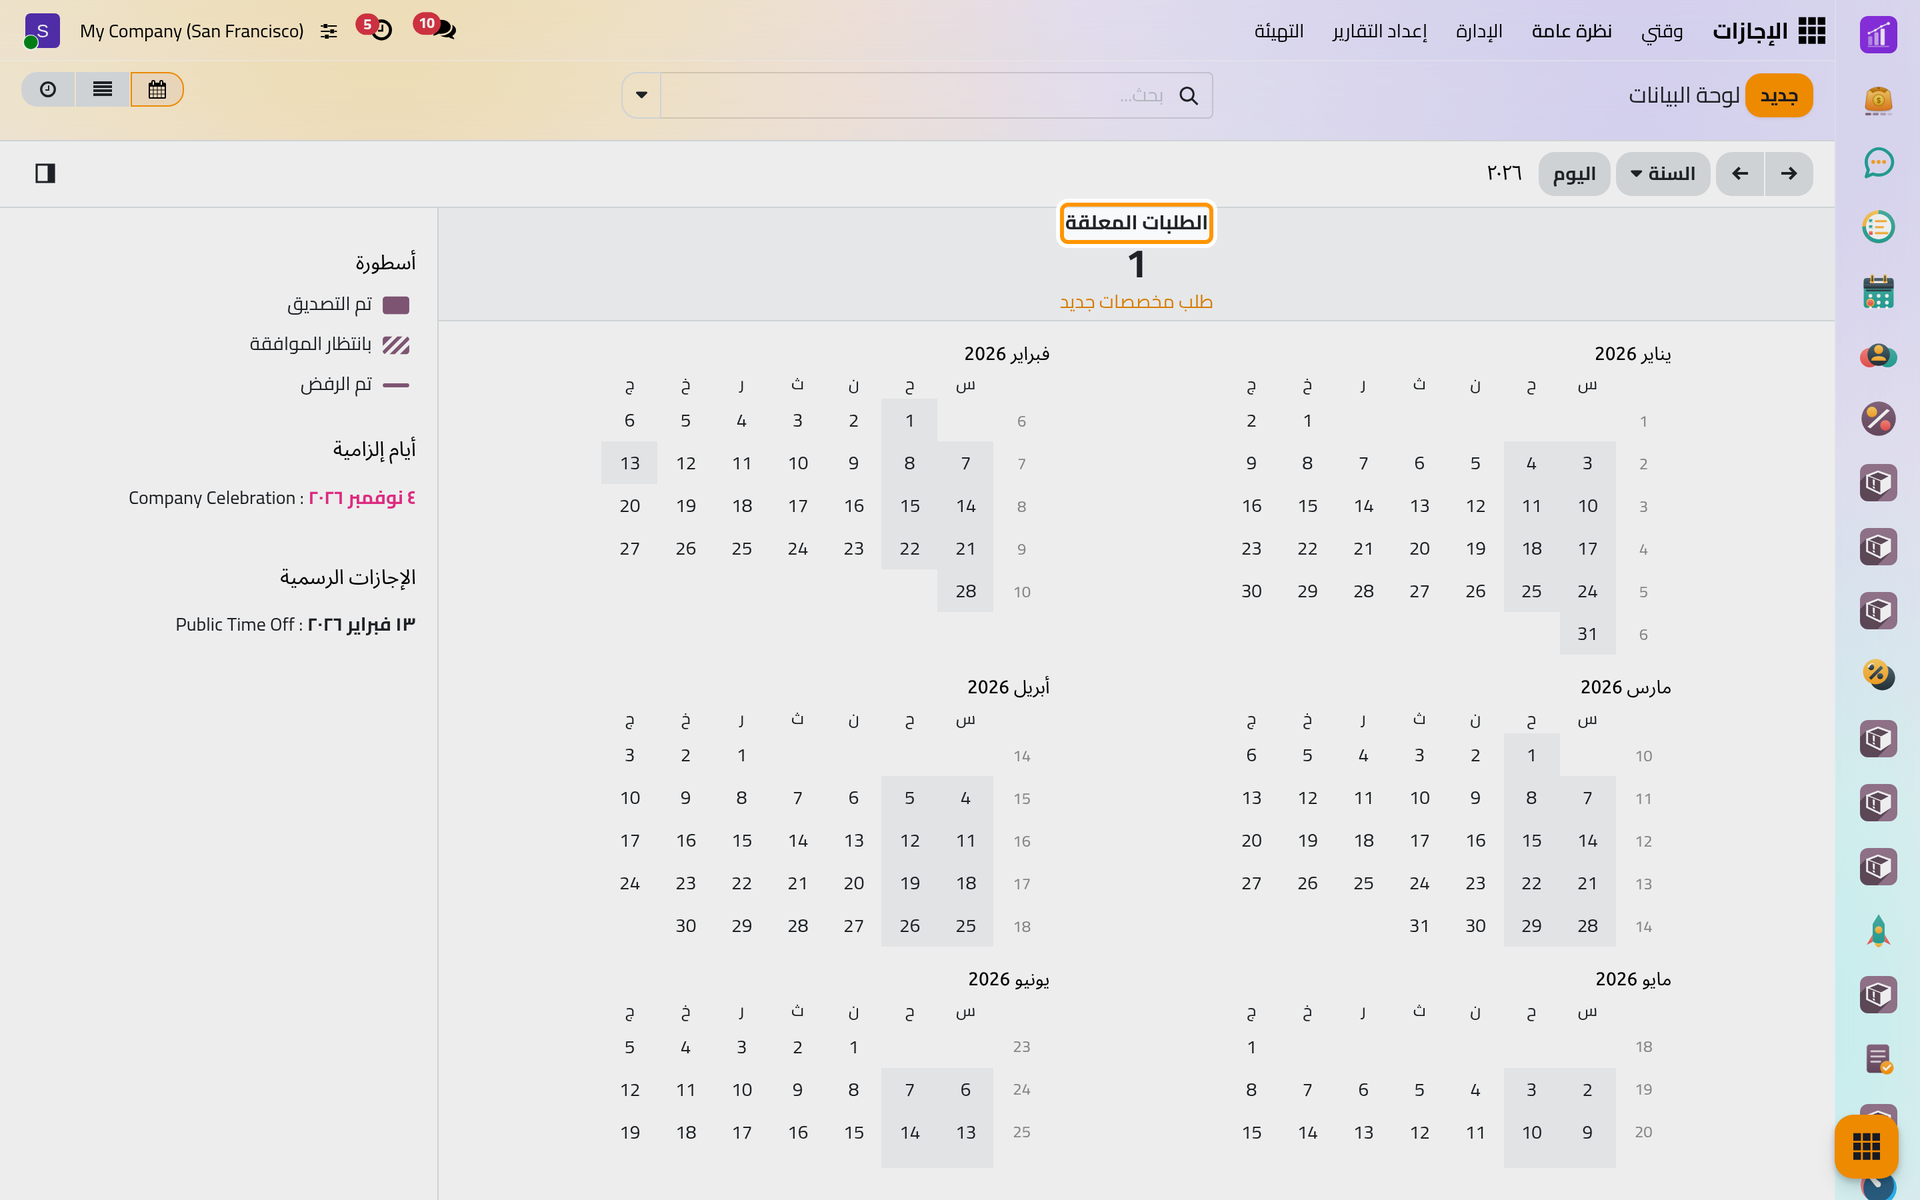The image size is (1920, 1200).
Task: Select February 13 in the calendar
Action: click(x=630, y=463)
